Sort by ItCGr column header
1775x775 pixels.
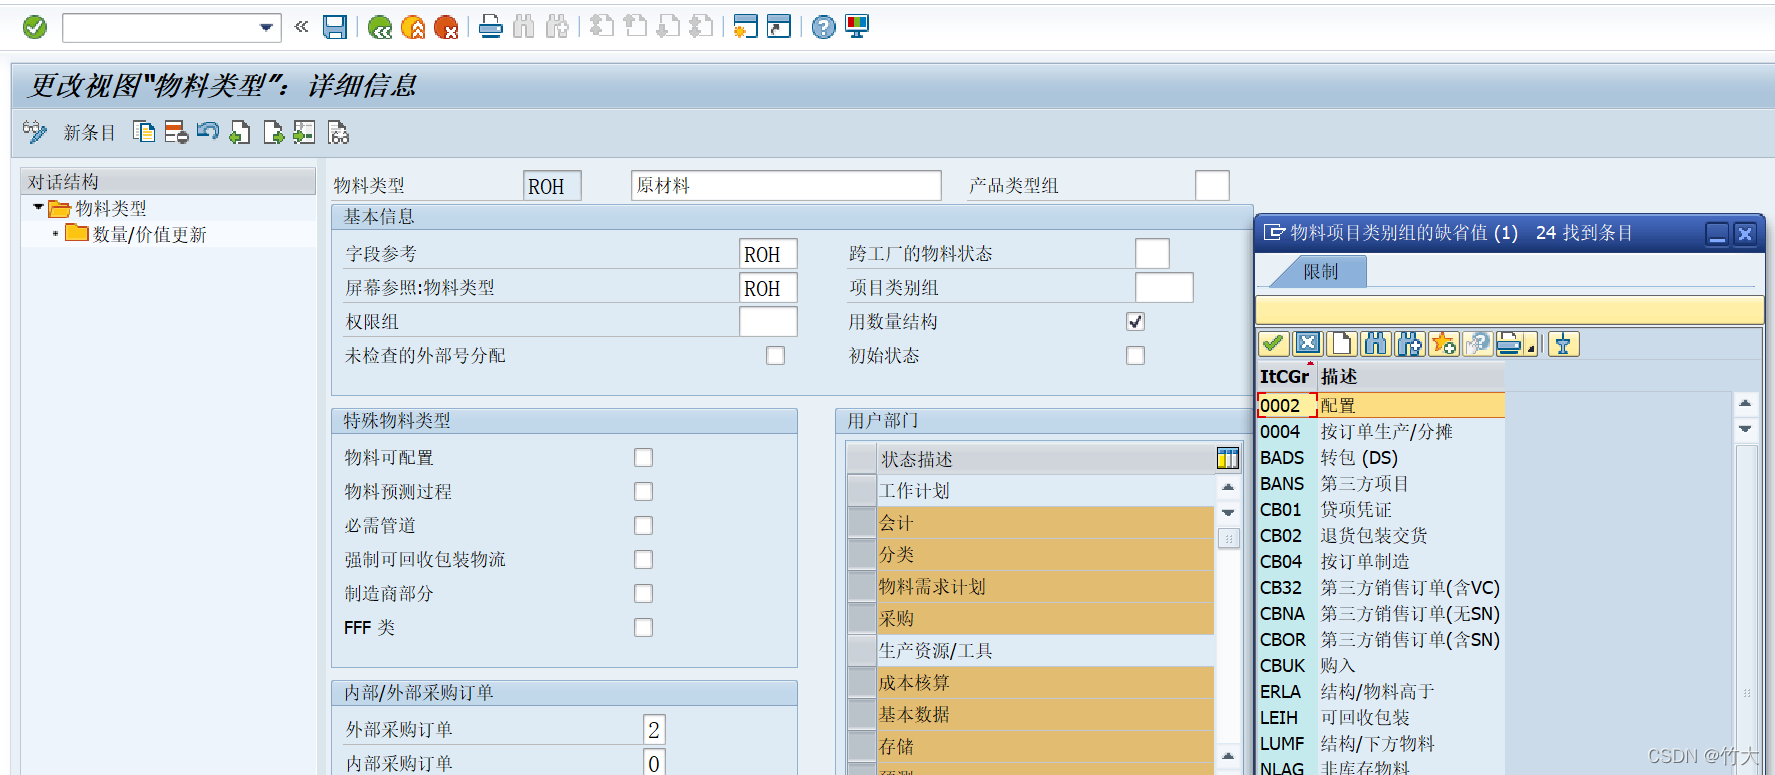click(x=1285, y=376)
